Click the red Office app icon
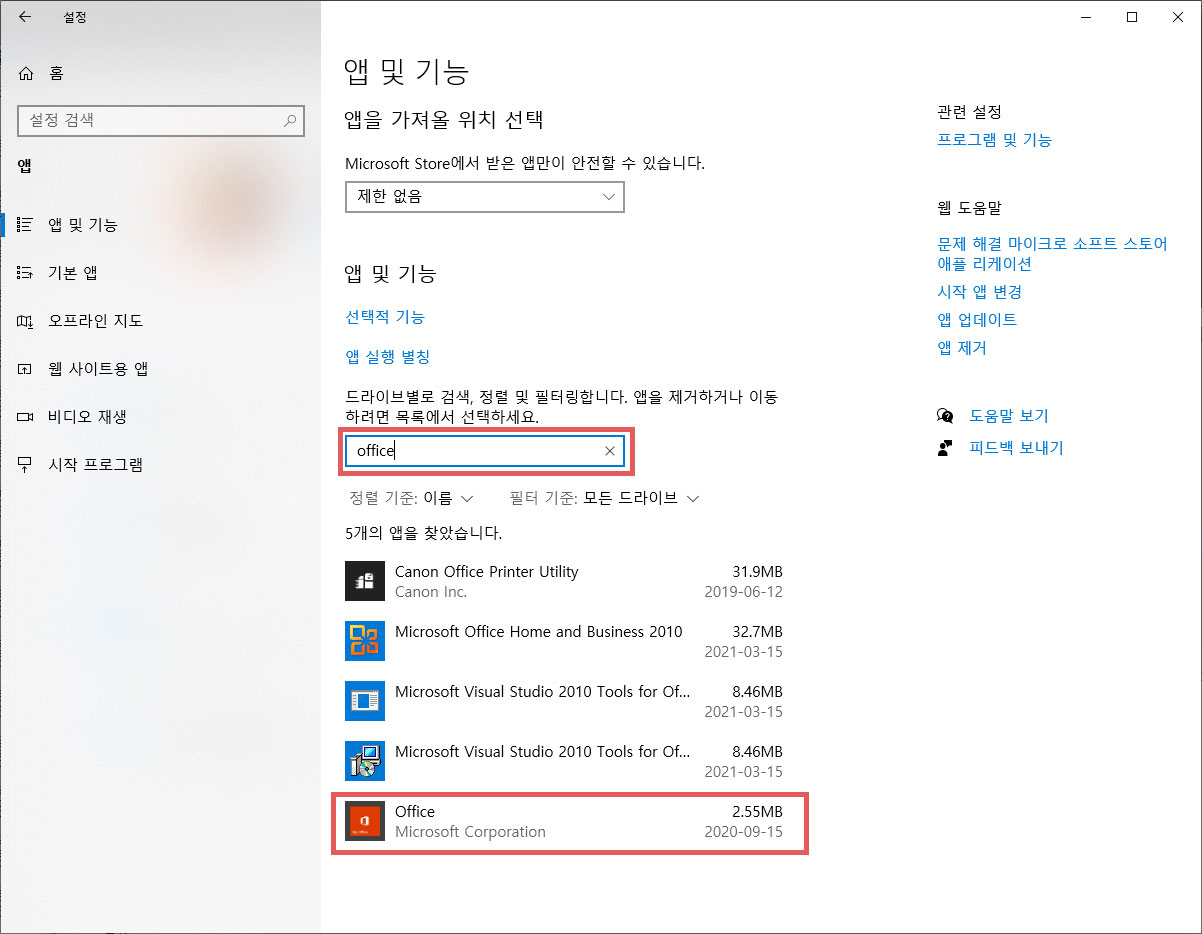This screenshot has height=934, width=1202. click(x=365, y=821)
